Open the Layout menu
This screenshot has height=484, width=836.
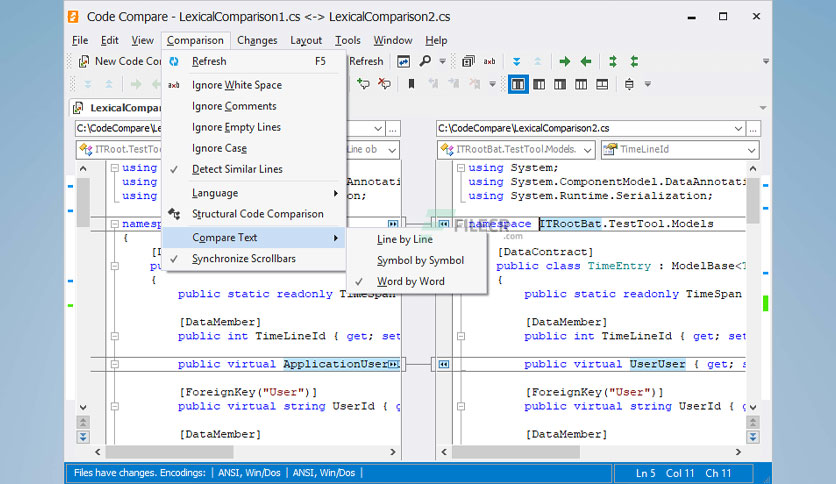(306, 41)
